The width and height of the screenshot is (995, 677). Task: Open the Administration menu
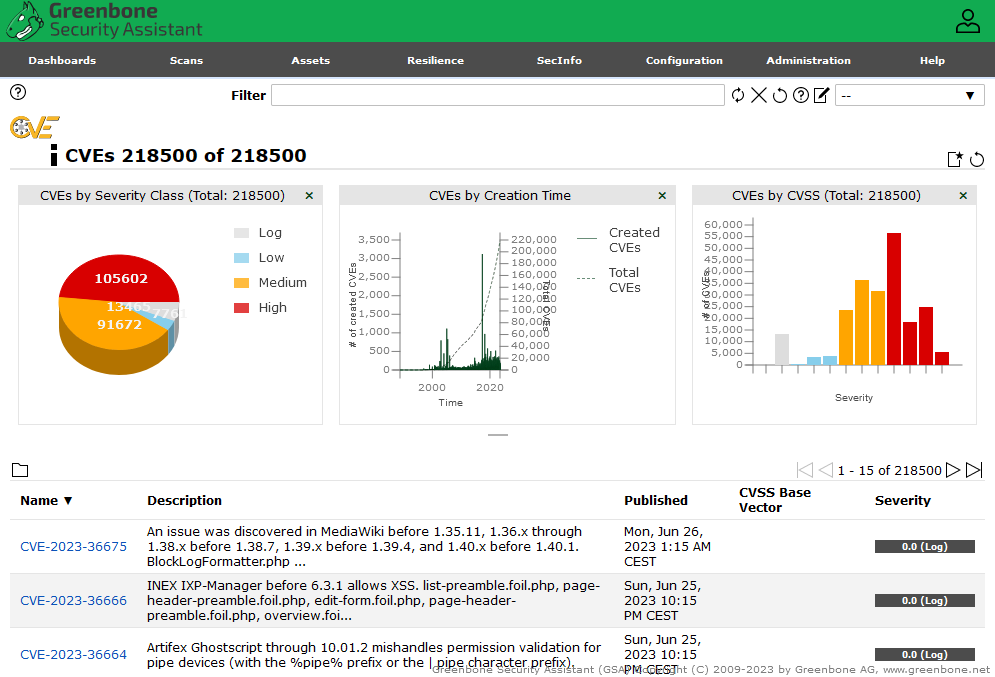(808, 60)
